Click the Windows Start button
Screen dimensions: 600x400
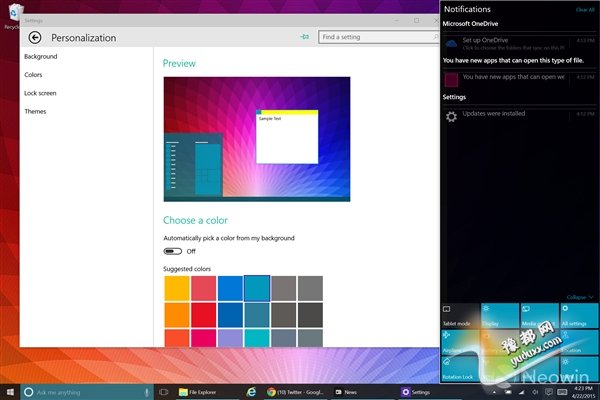click(x=9, y=392)
